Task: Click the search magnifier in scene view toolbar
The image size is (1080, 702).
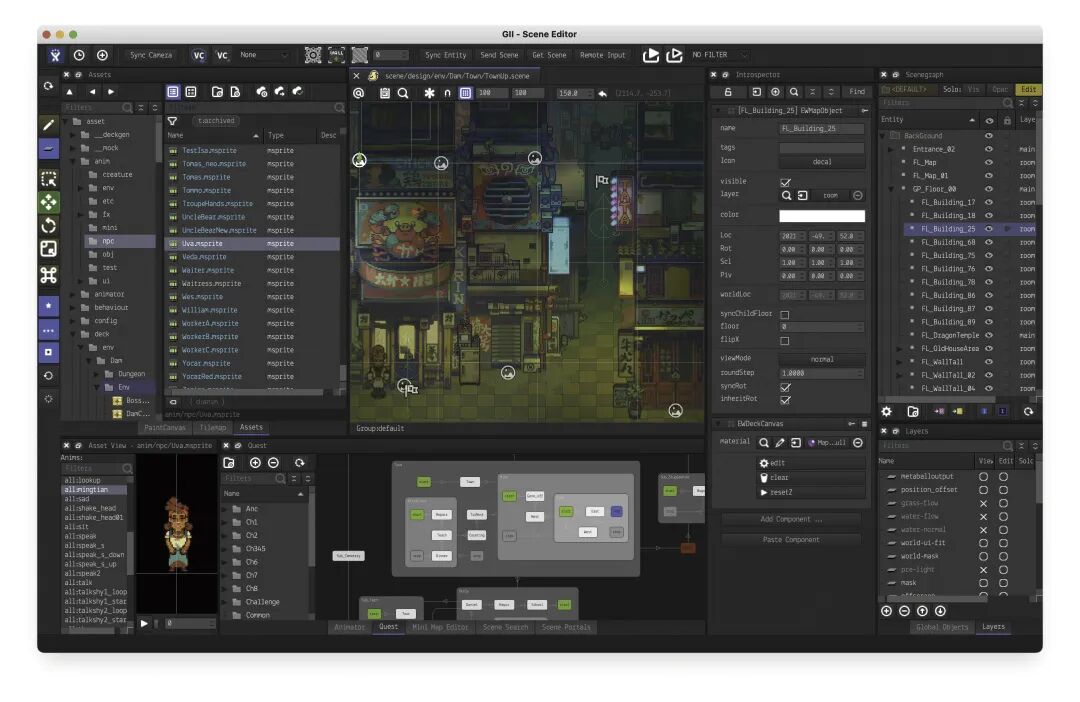Action: point(403,93)
